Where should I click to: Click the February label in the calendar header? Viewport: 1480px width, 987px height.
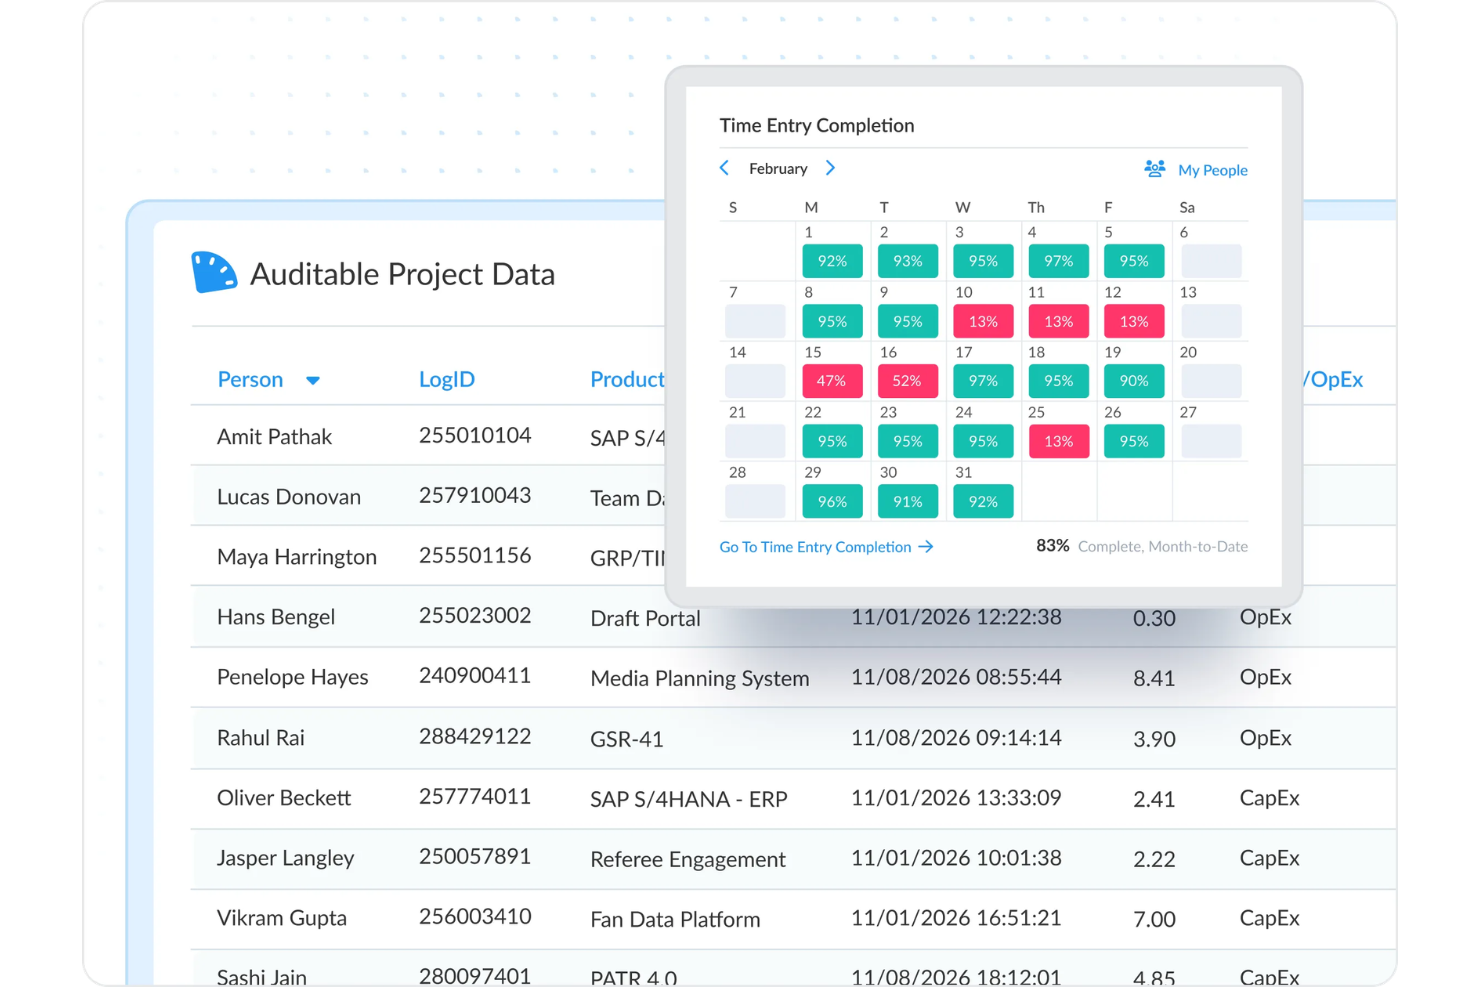[778, 168]
